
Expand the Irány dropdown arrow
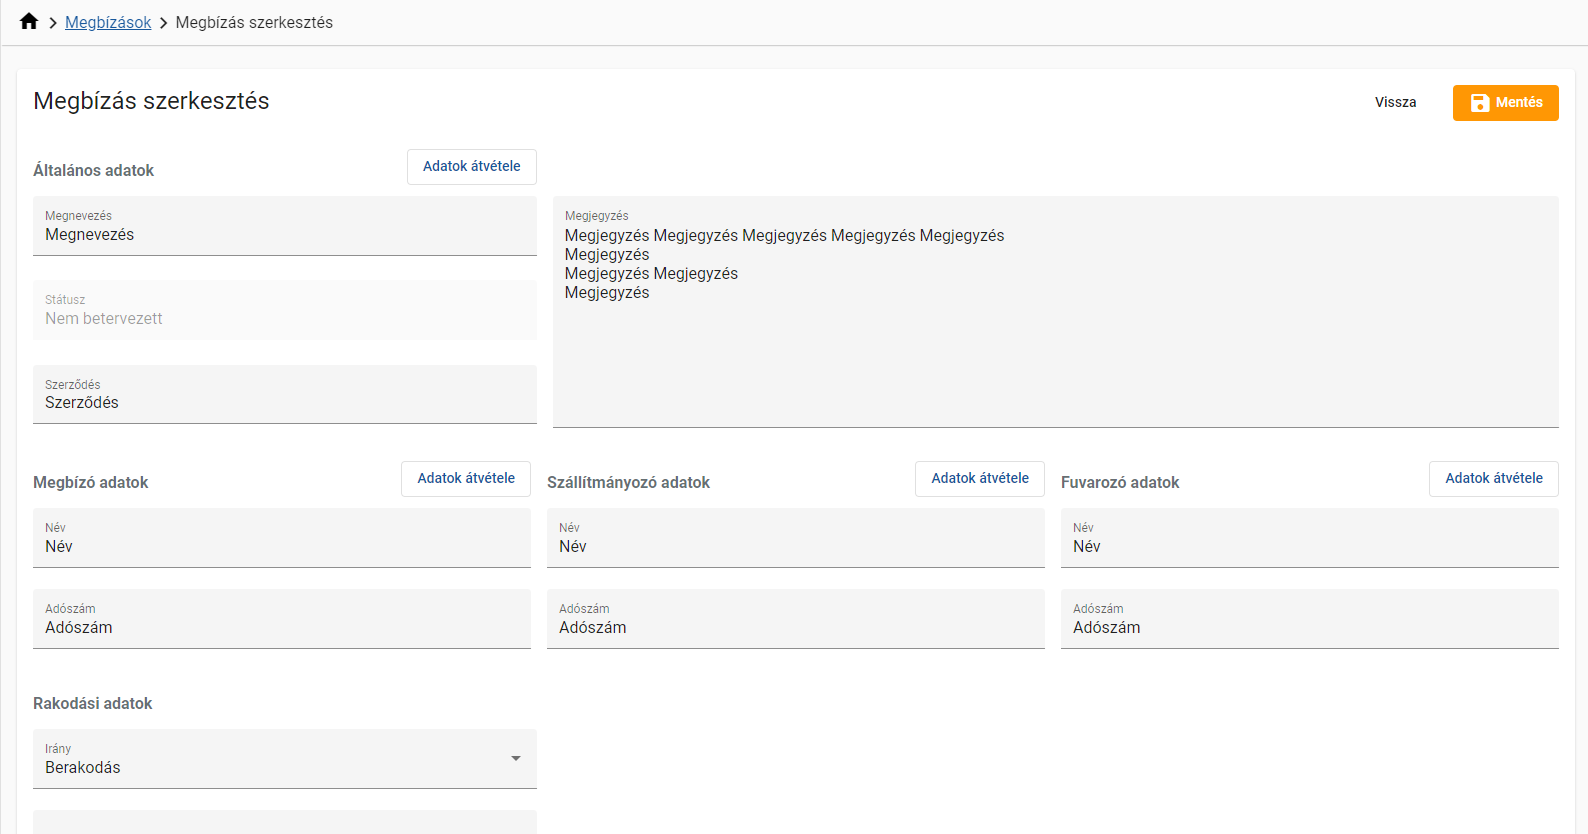(516, 759)
